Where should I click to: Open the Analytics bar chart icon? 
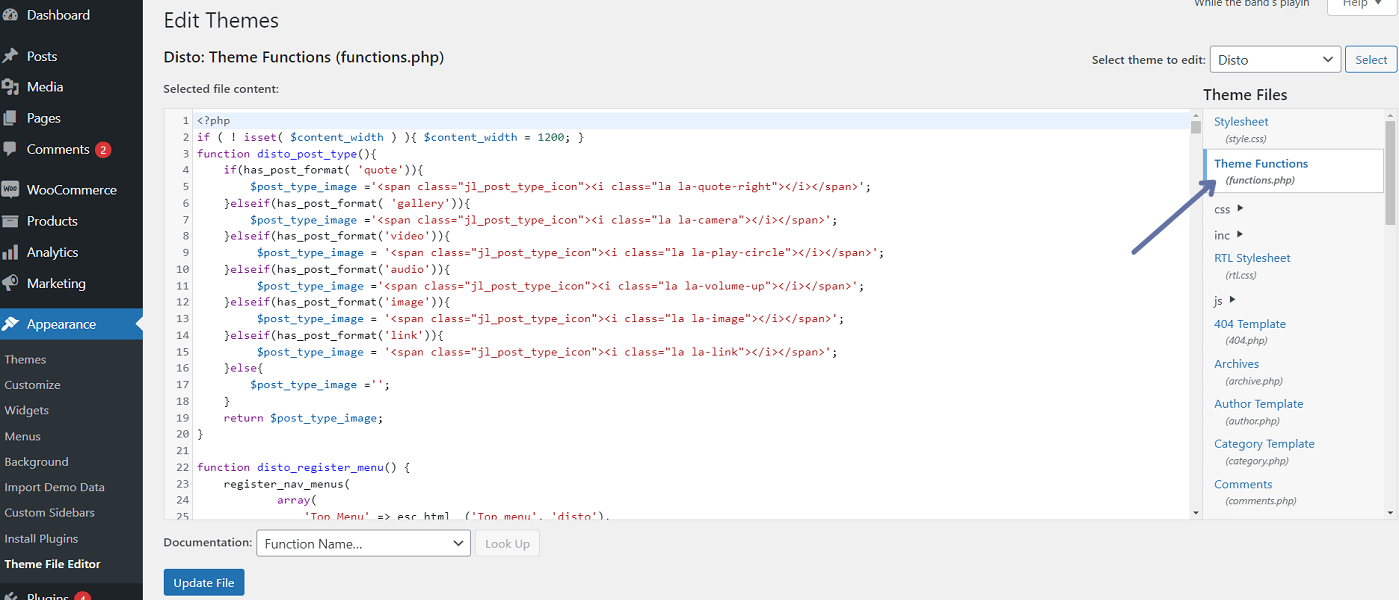tap(10, 252)
